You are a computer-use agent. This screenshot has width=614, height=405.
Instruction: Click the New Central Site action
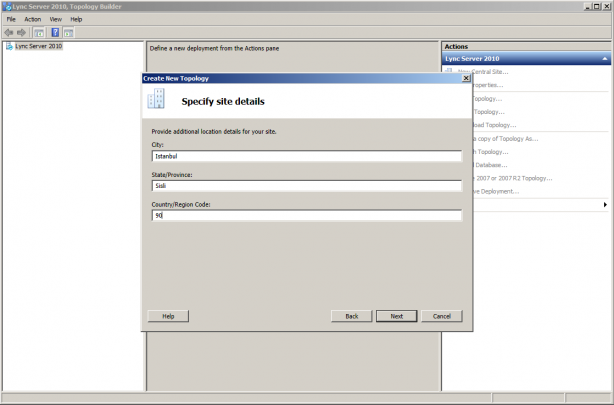click(490, 72)
